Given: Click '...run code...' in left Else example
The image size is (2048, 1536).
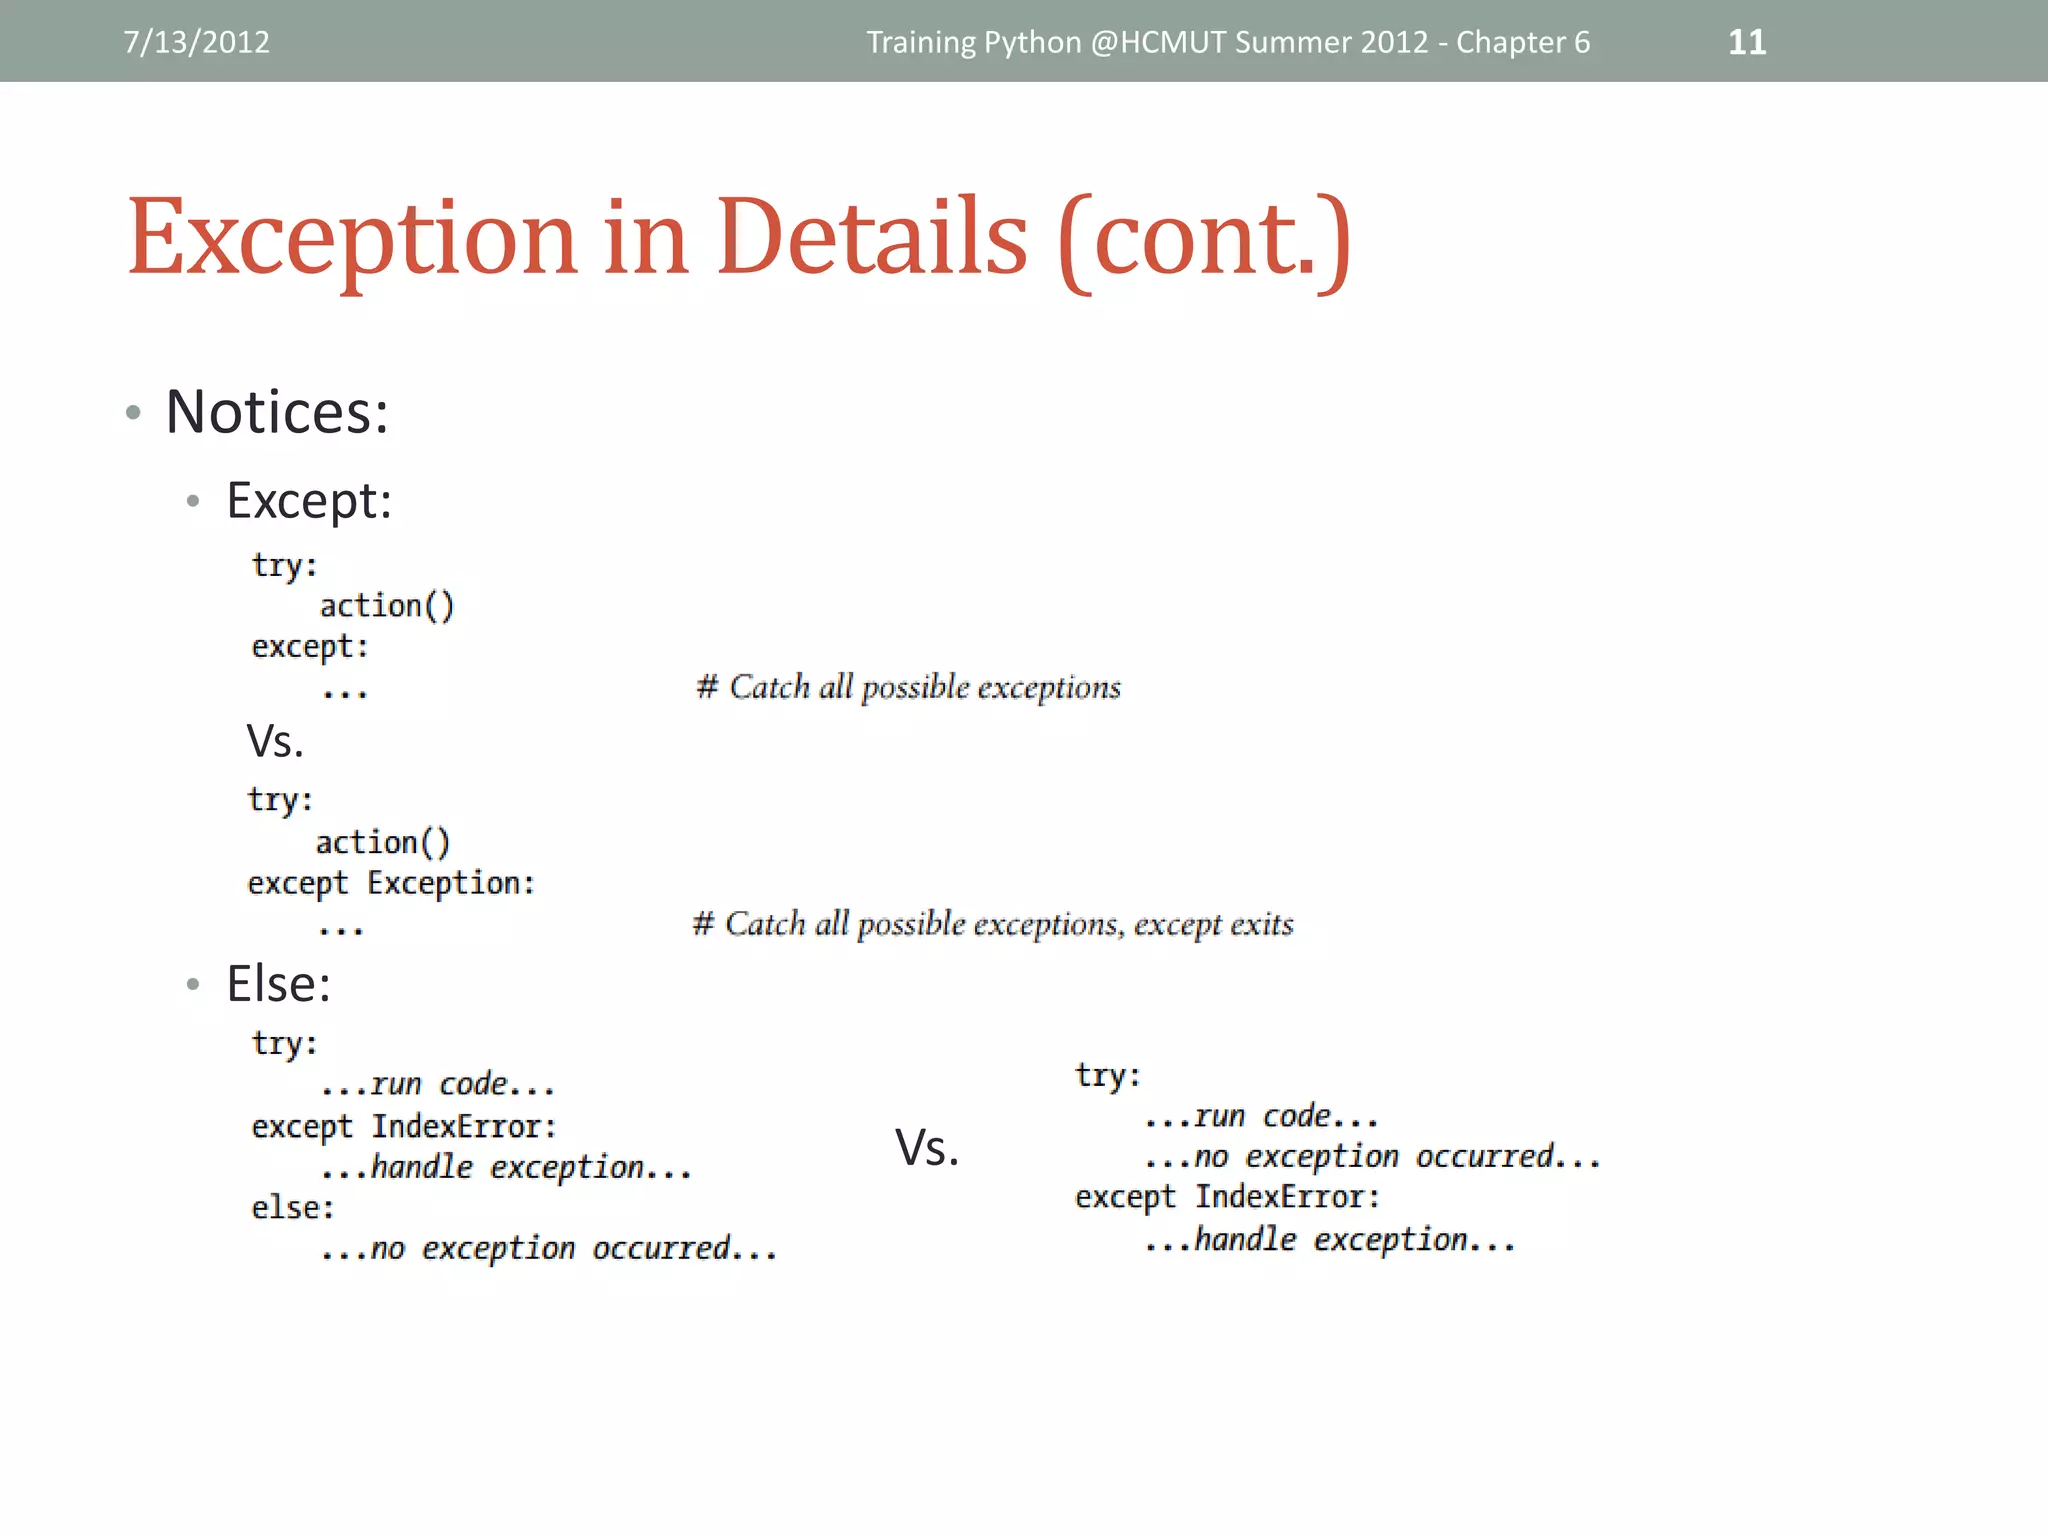Looking at the screenshot, I should (x=437, y=1085).
